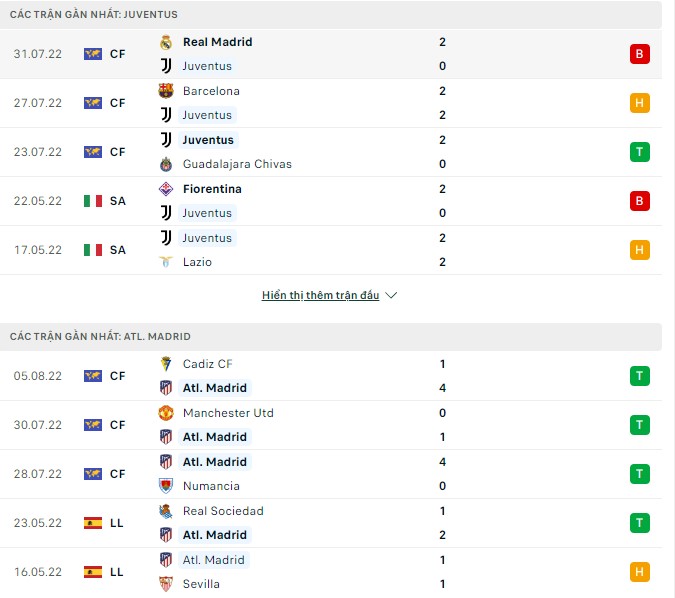Click the Fiorentina club crest
Viewport: 675px width, 598px height.
[166, 189]
